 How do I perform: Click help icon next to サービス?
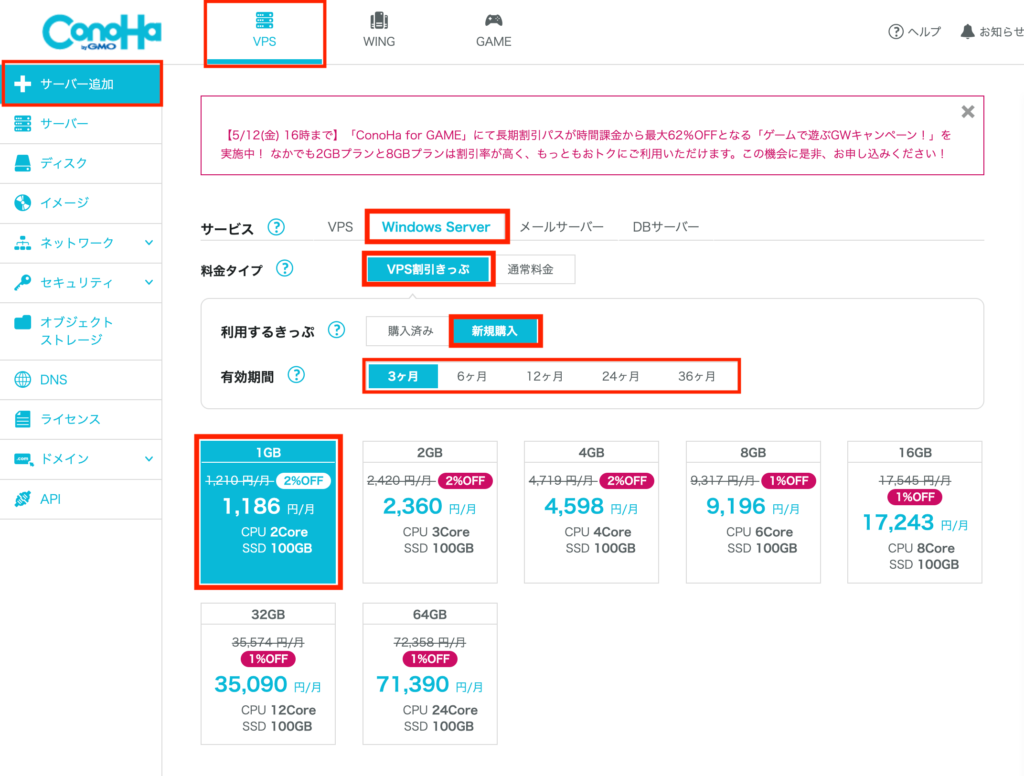(276, 227)
